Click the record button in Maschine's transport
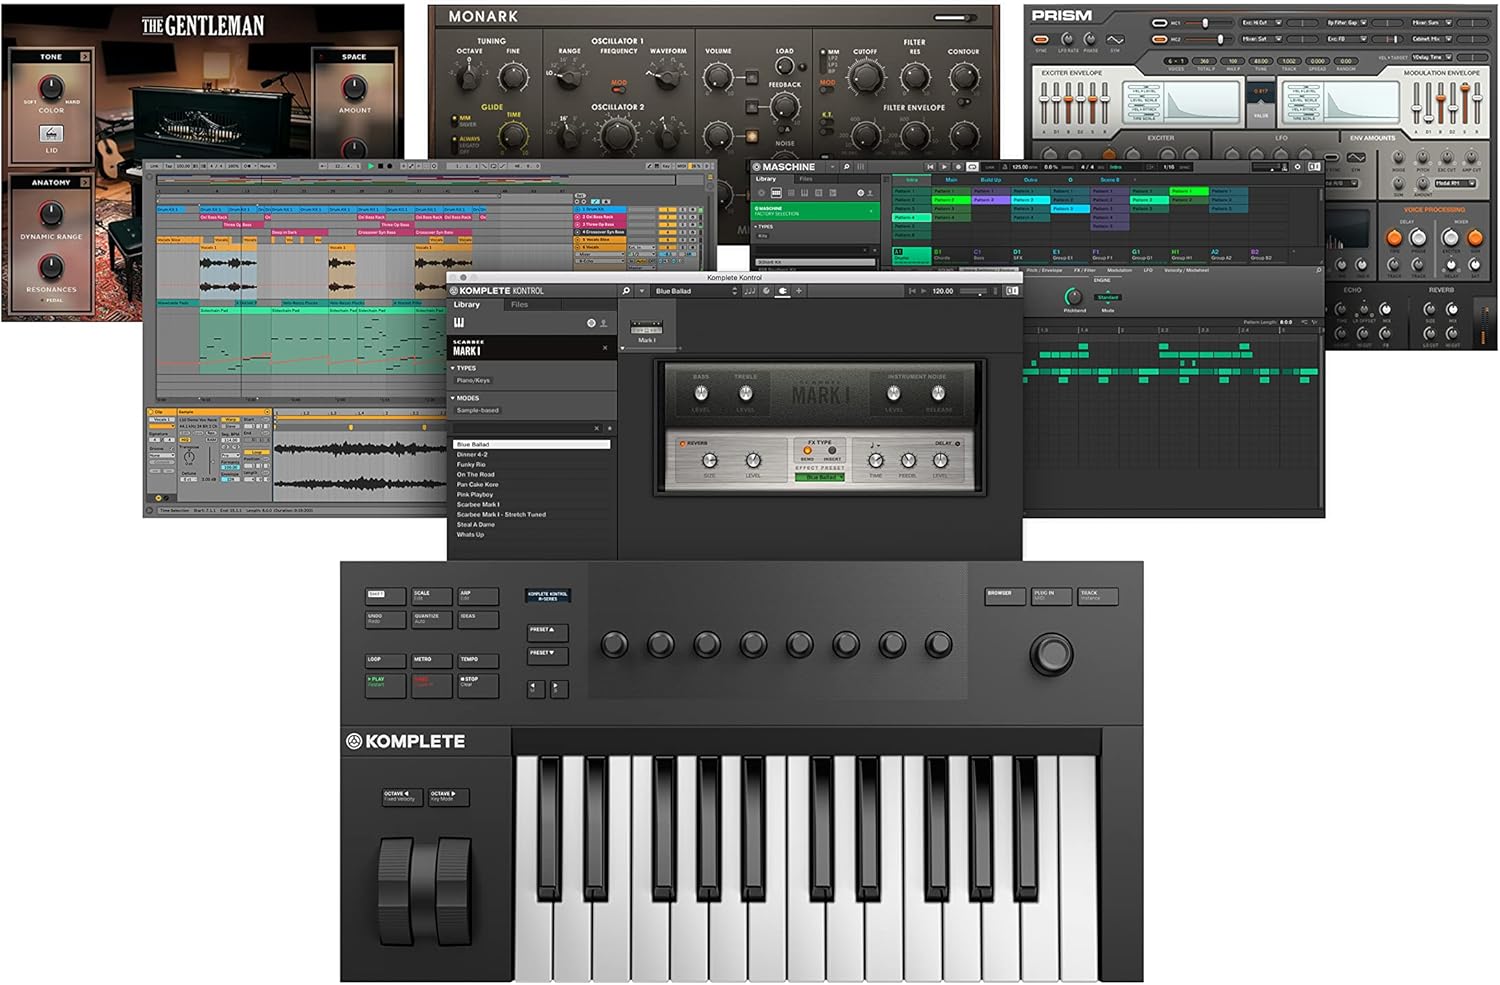Viewport: 1500px width, 985px height. pyautogui.click(x=957, y=167)
